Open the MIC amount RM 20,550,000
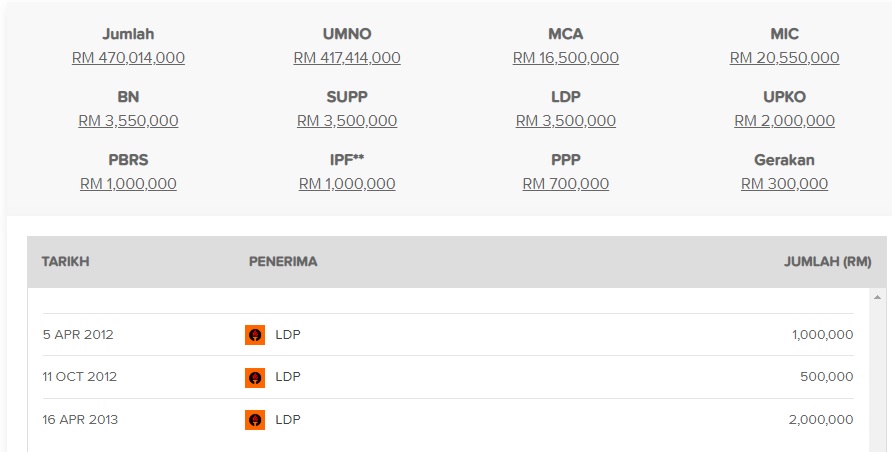 (x=785, y=58)
